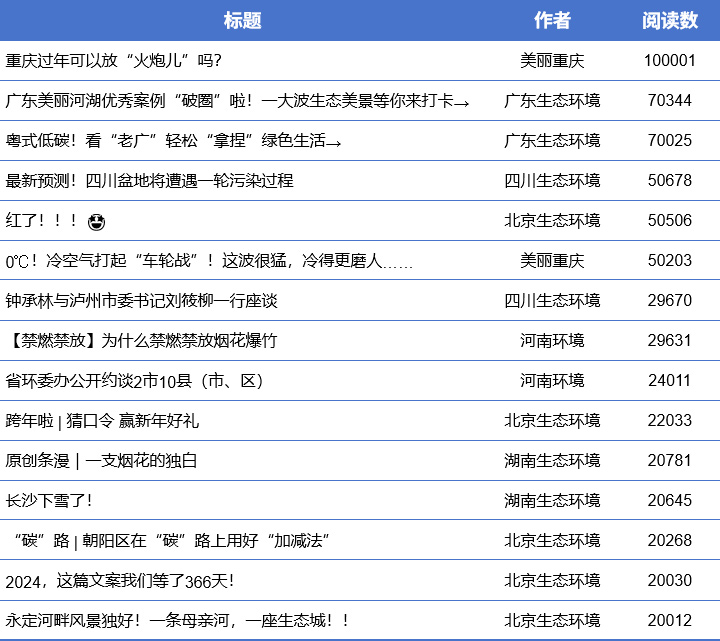Screen dimensions: 720x641
Task: Click the read count 100001
Action: tap(670, 61)
